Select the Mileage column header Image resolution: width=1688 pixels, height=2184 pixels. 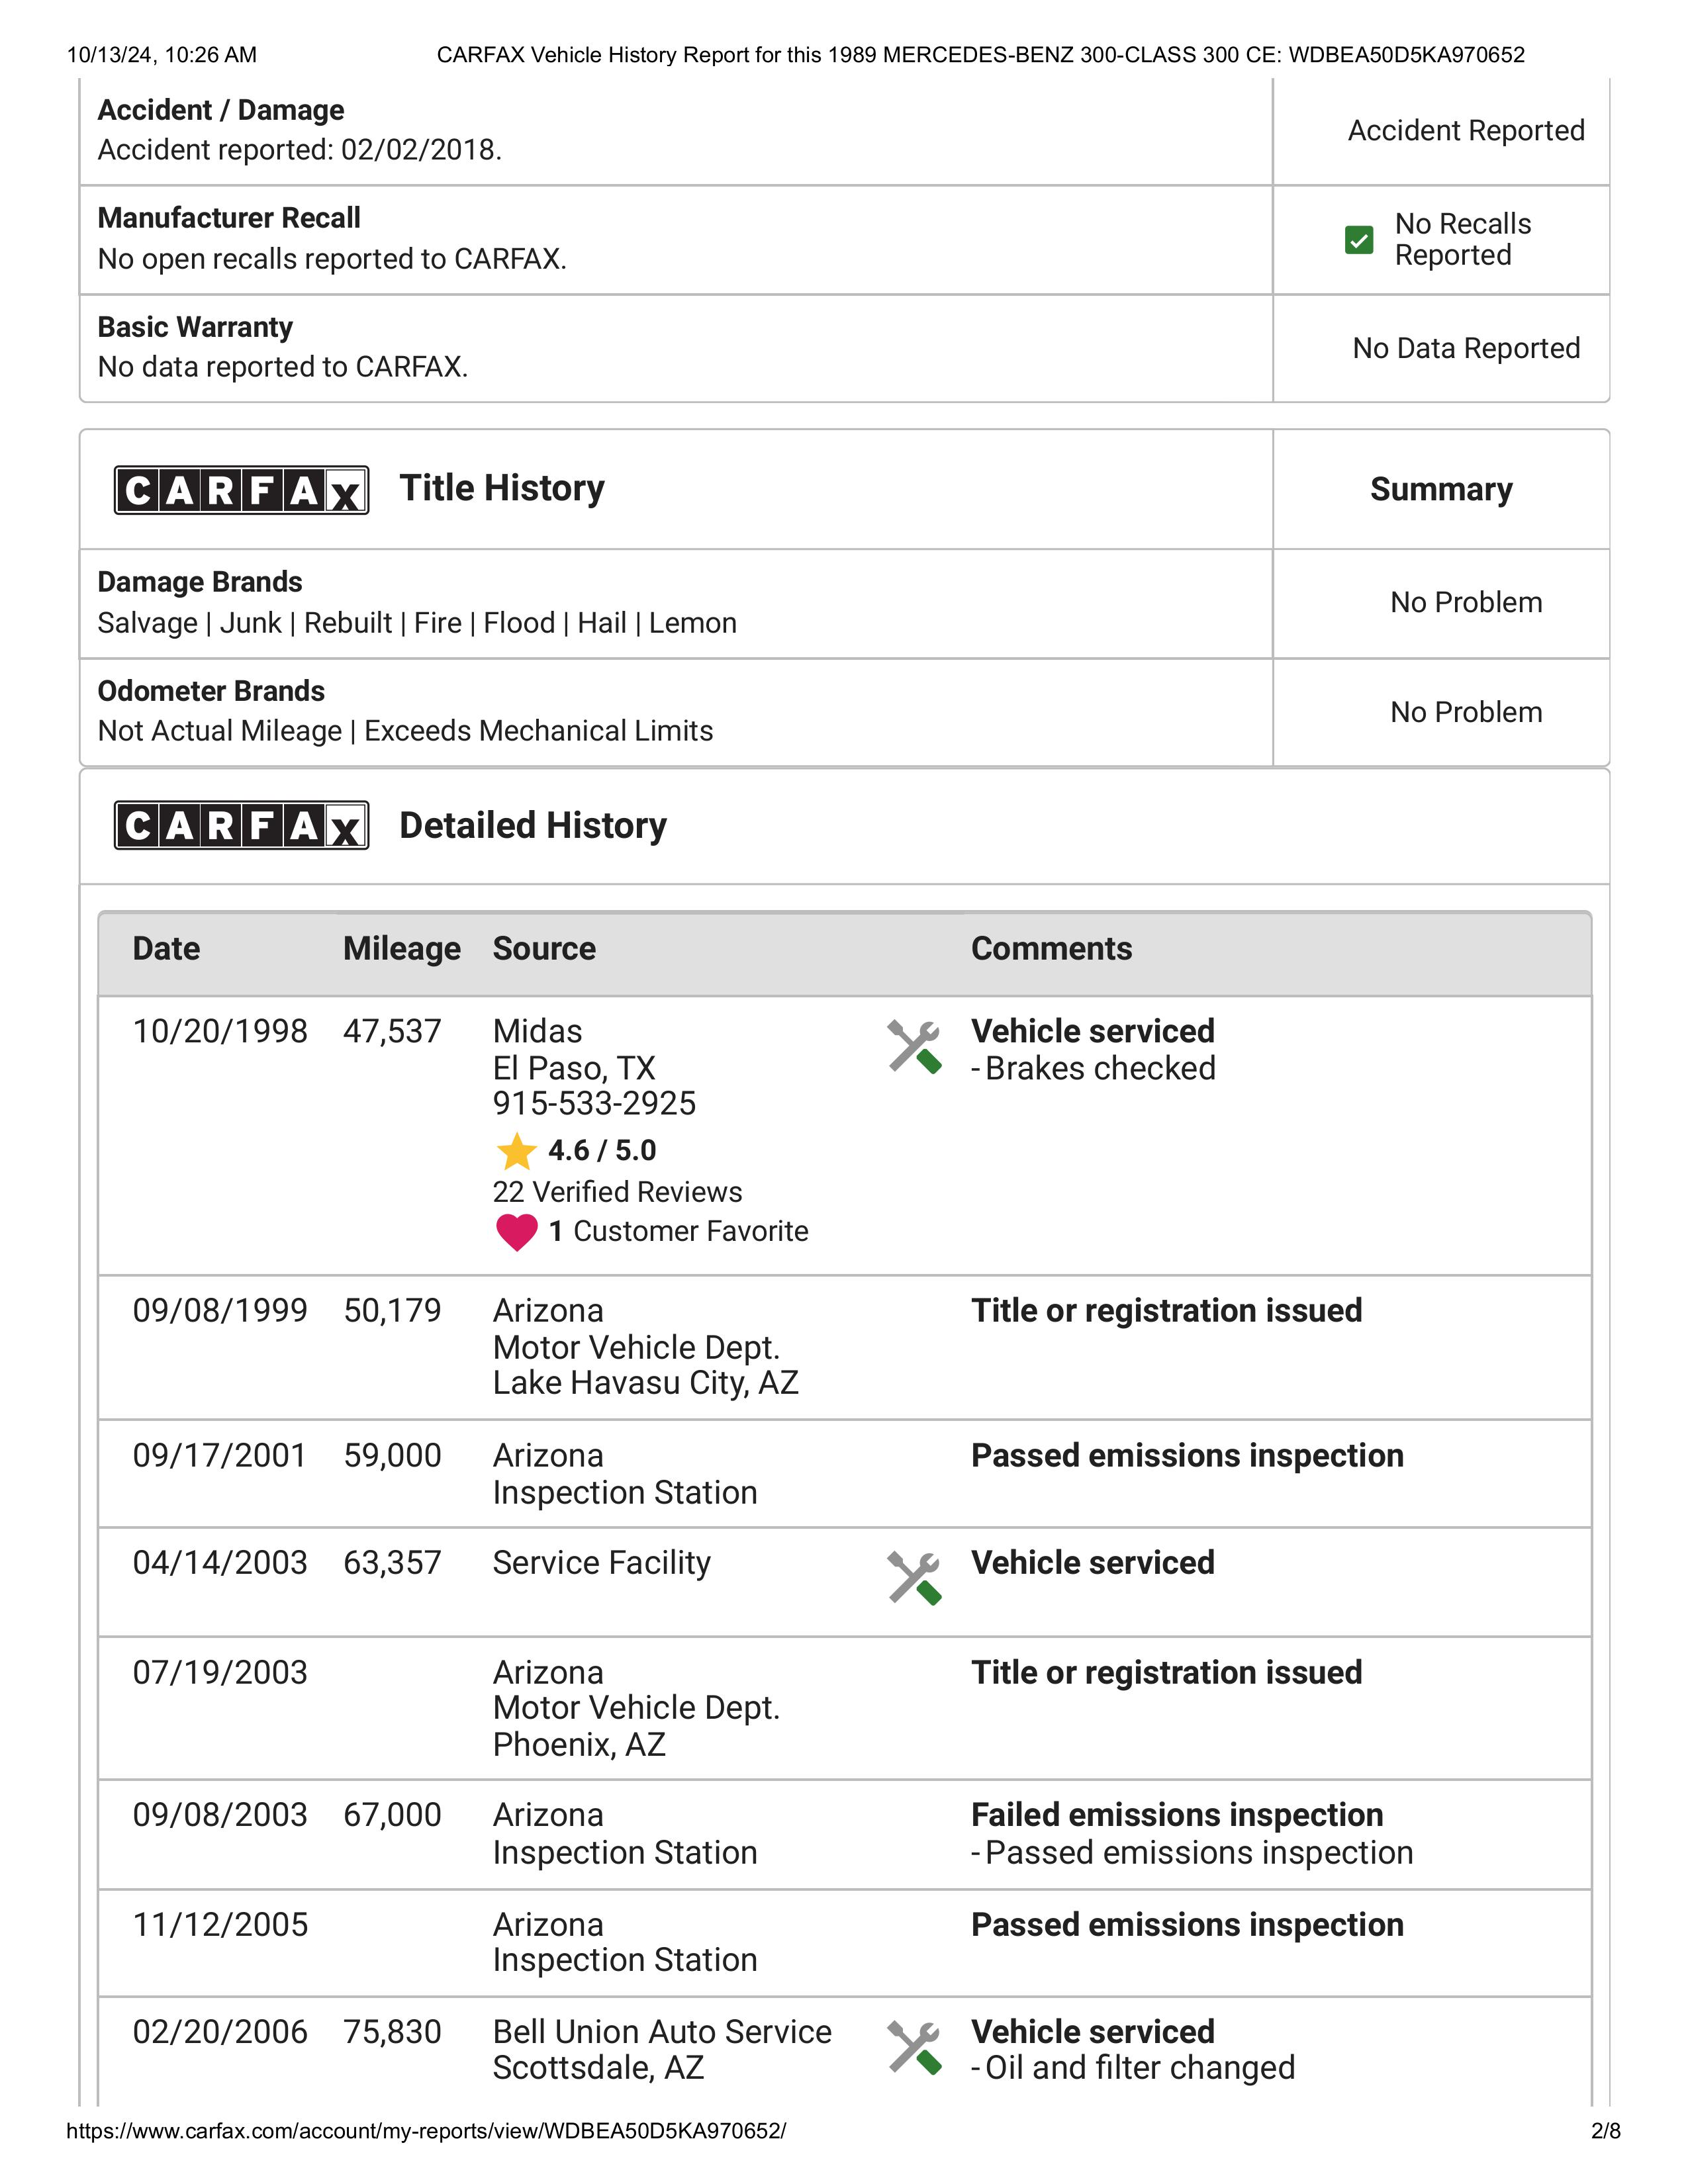[x=402, y=948]
